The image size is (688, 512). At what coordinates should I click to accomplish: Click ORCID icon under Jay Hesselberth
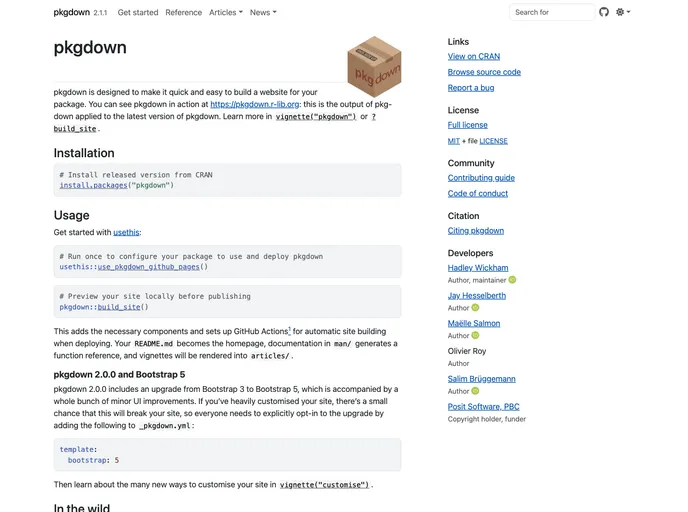(x=475, y=308)
